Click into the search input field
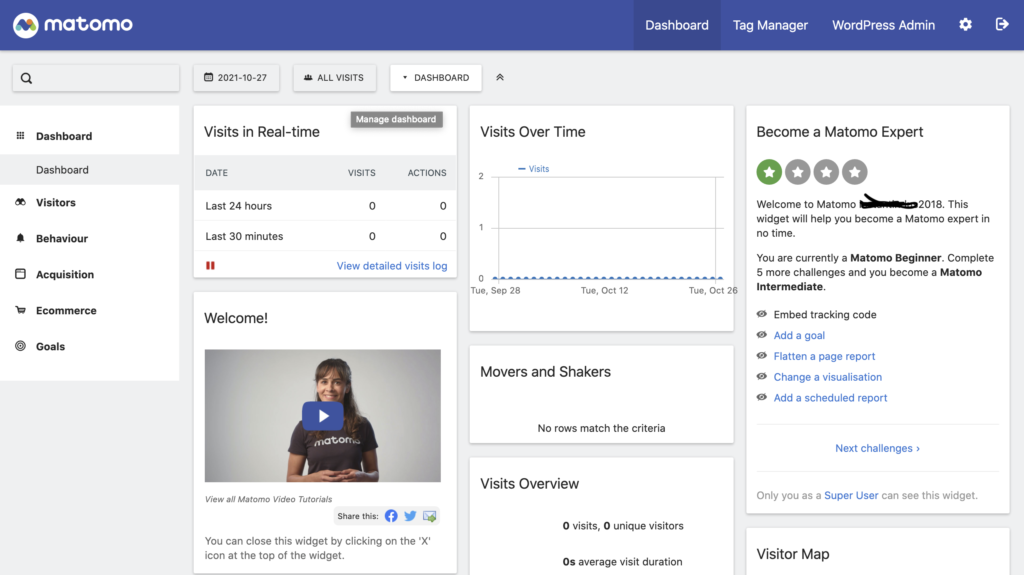Image resolution: width=1024 pixels, height=575 pixels. tap(96, 78)
